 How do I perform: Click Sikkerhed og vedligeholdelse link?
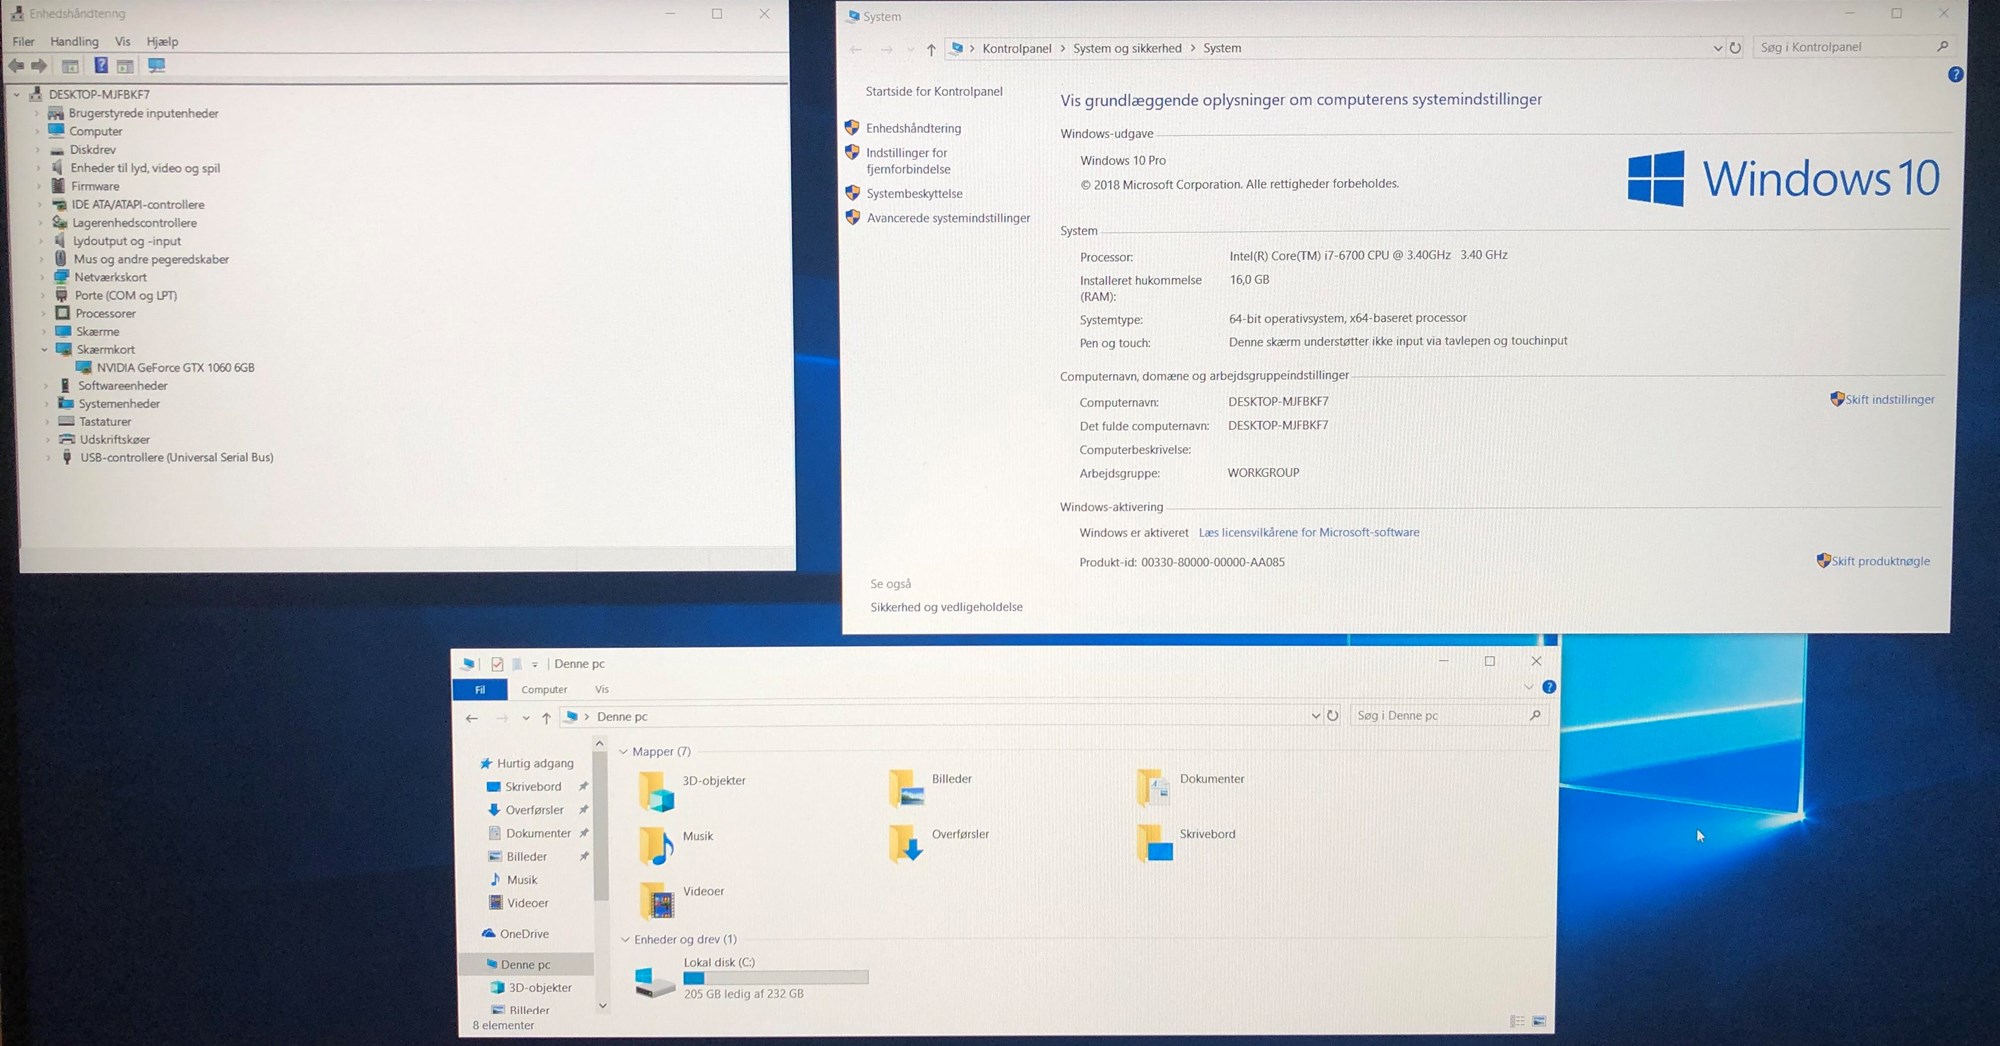point(946,607)
